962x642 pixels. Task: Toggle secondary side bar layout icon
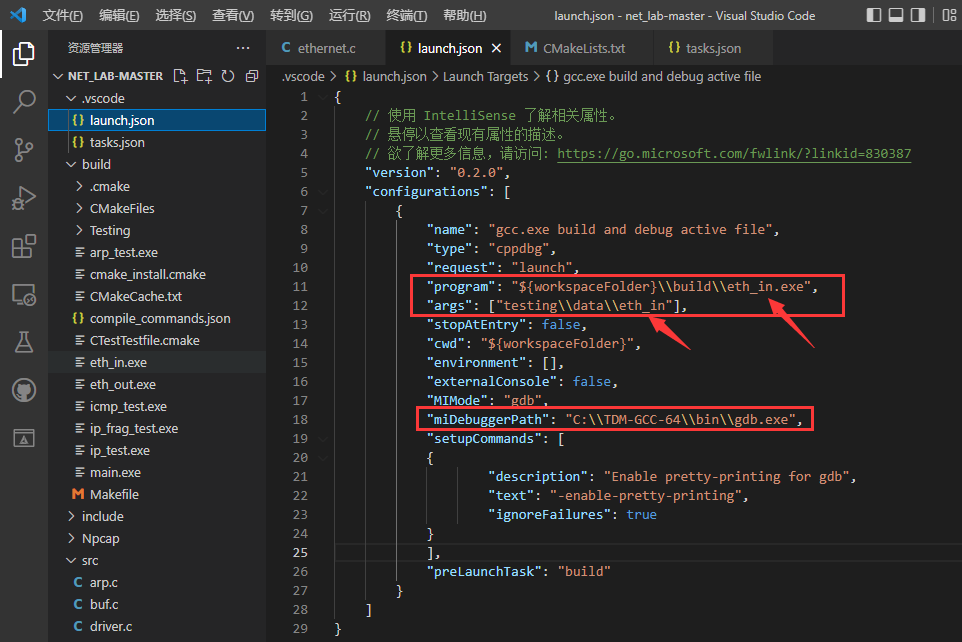click(x=918, y=15)
